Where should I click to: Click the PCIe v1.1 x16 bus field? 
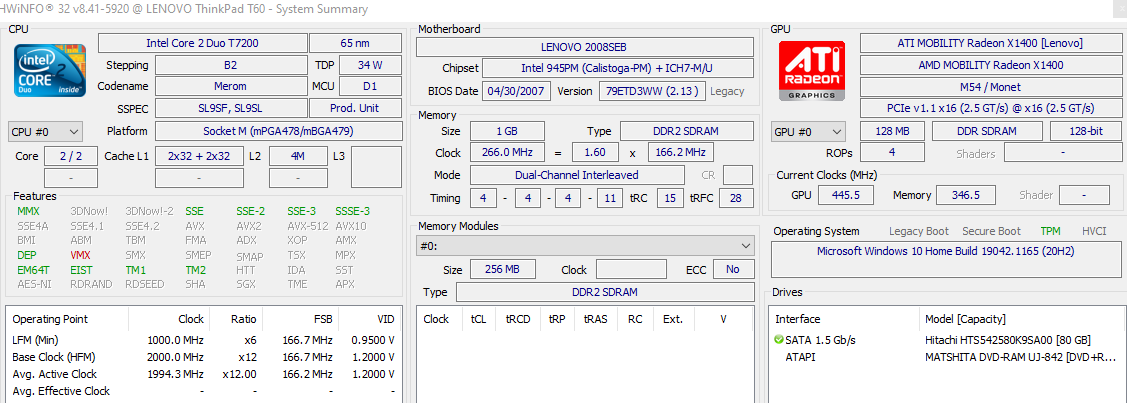click(x=990, y=108)
